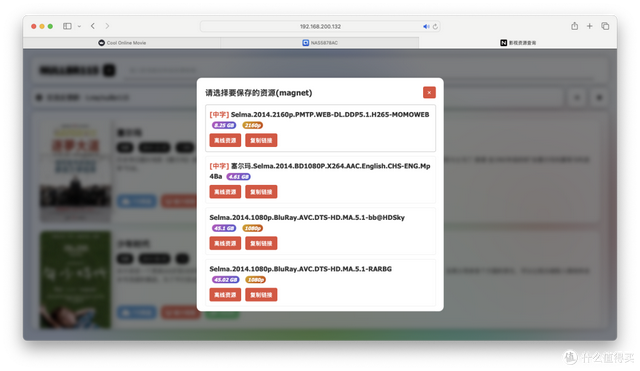Go back in Safari

tap(93, 26)
